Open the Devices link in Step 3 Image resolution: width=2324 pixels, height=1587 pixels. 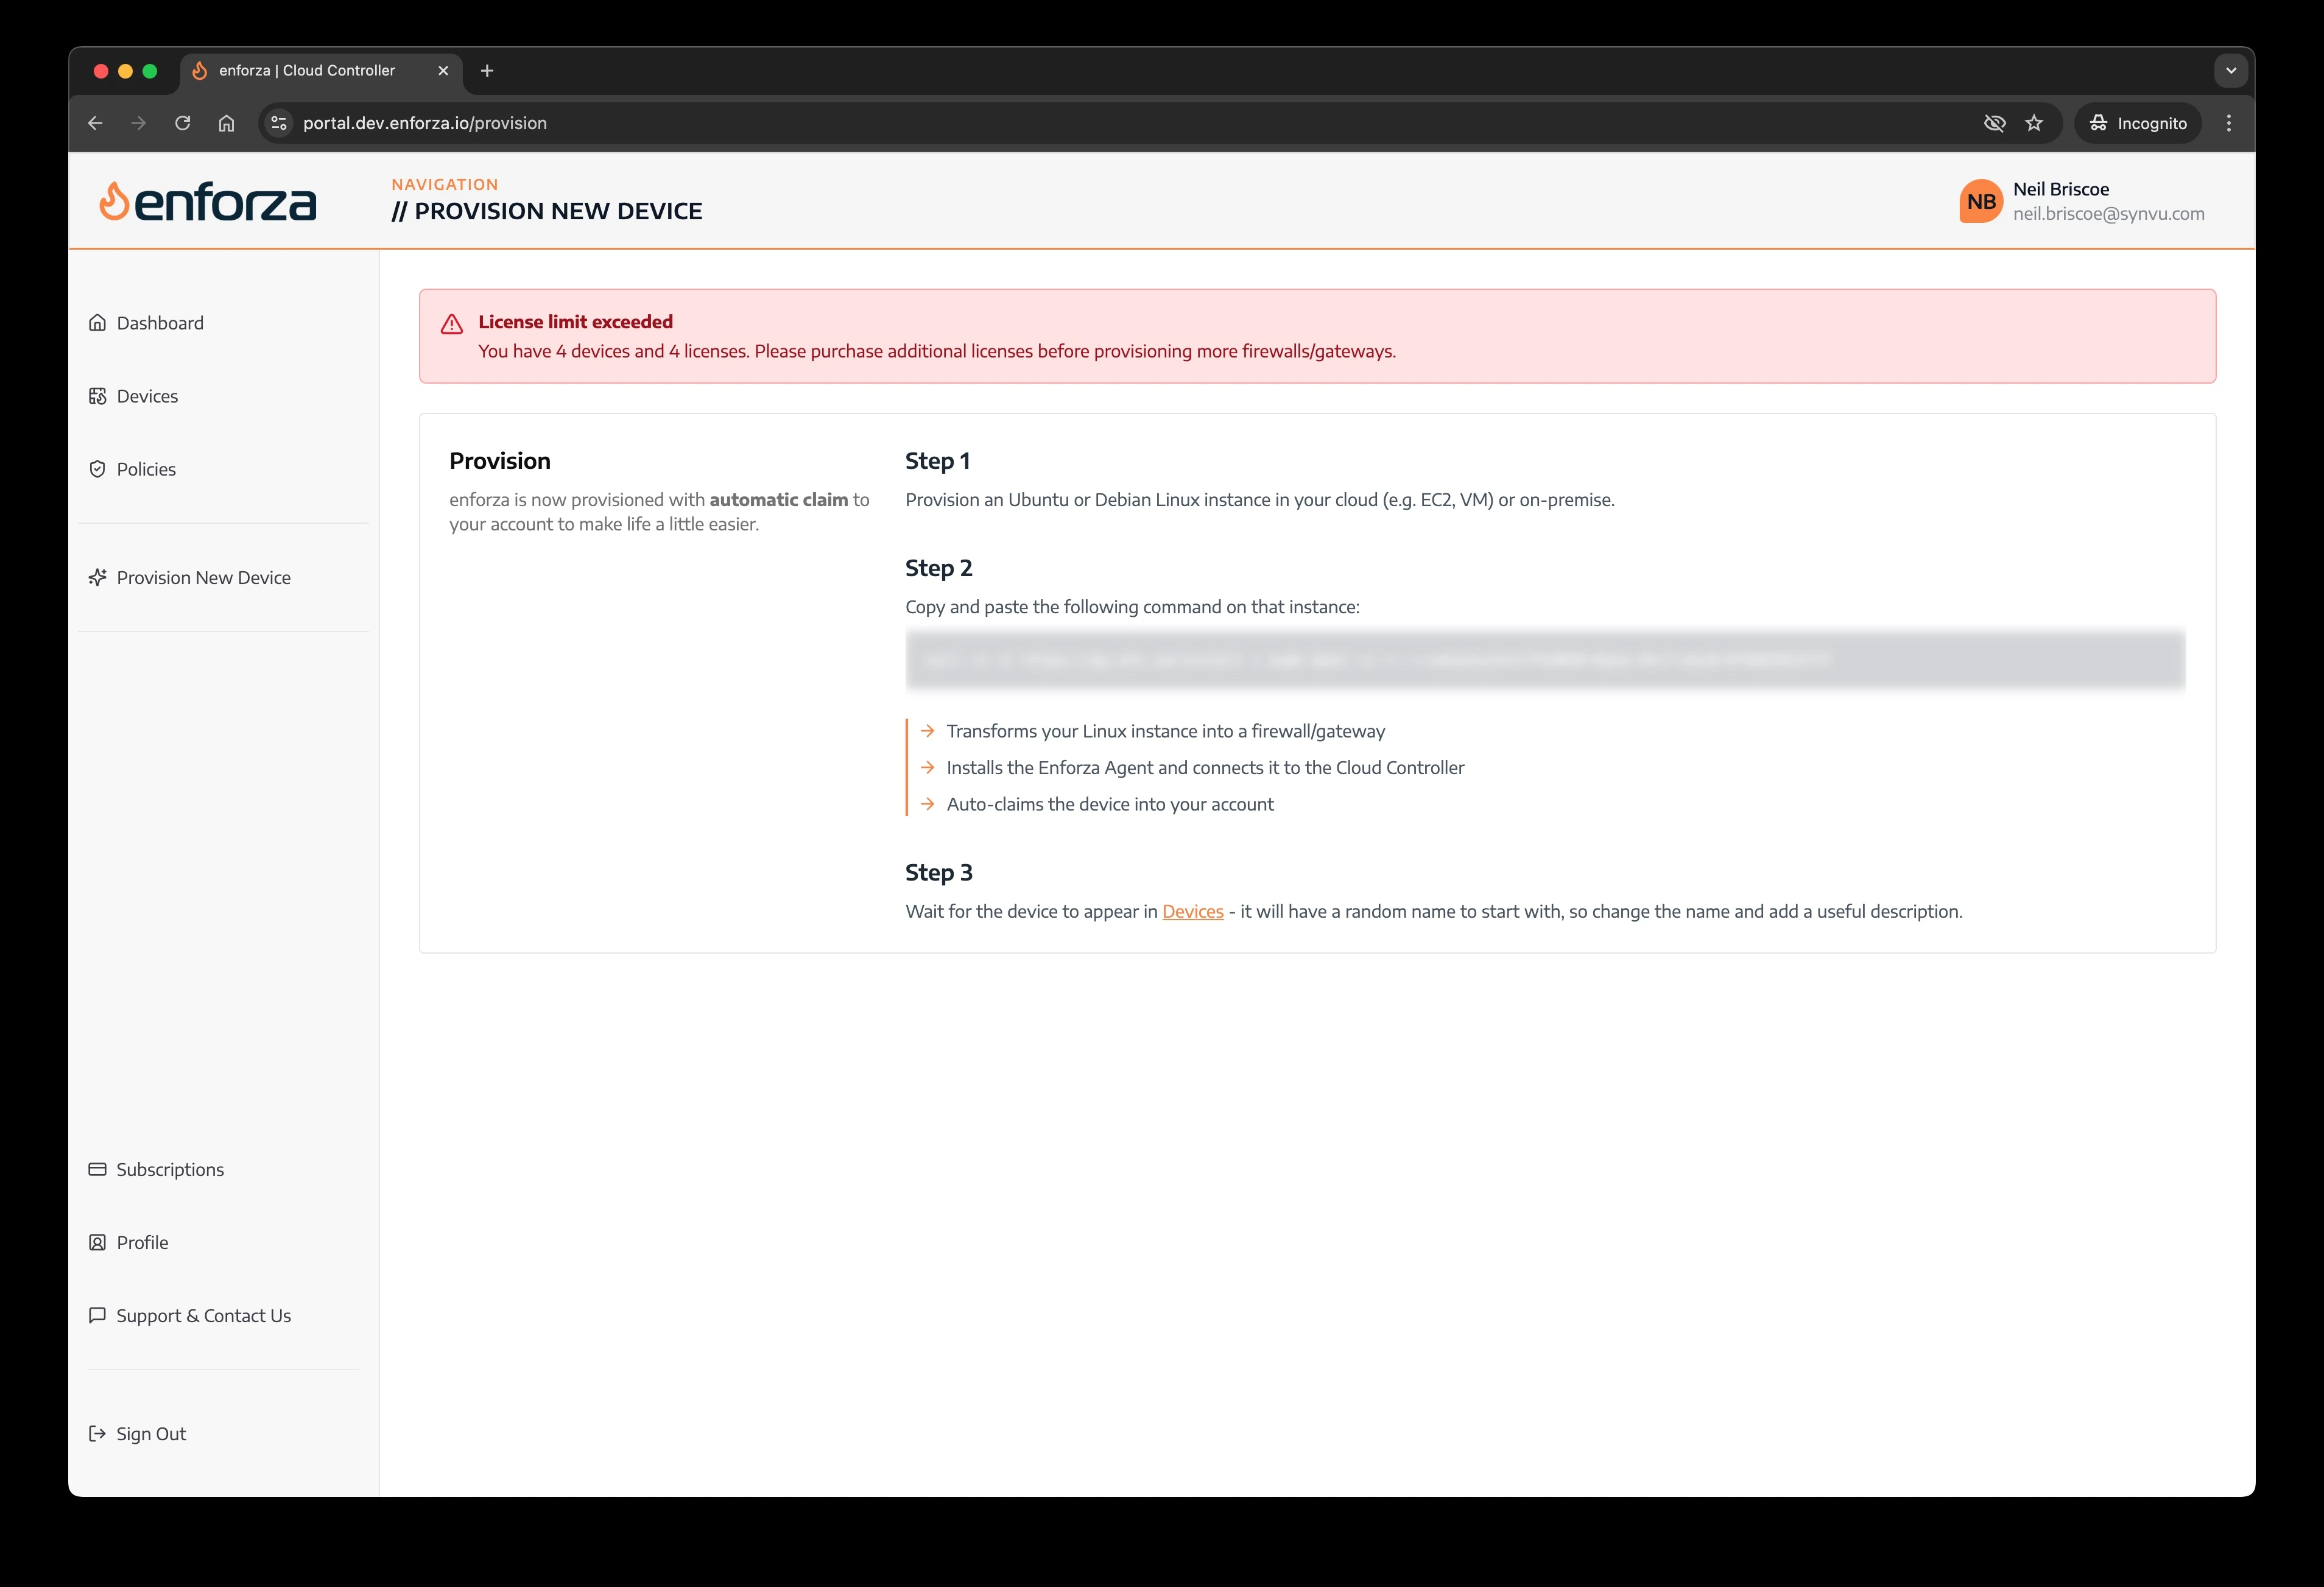click(1193, 911)
